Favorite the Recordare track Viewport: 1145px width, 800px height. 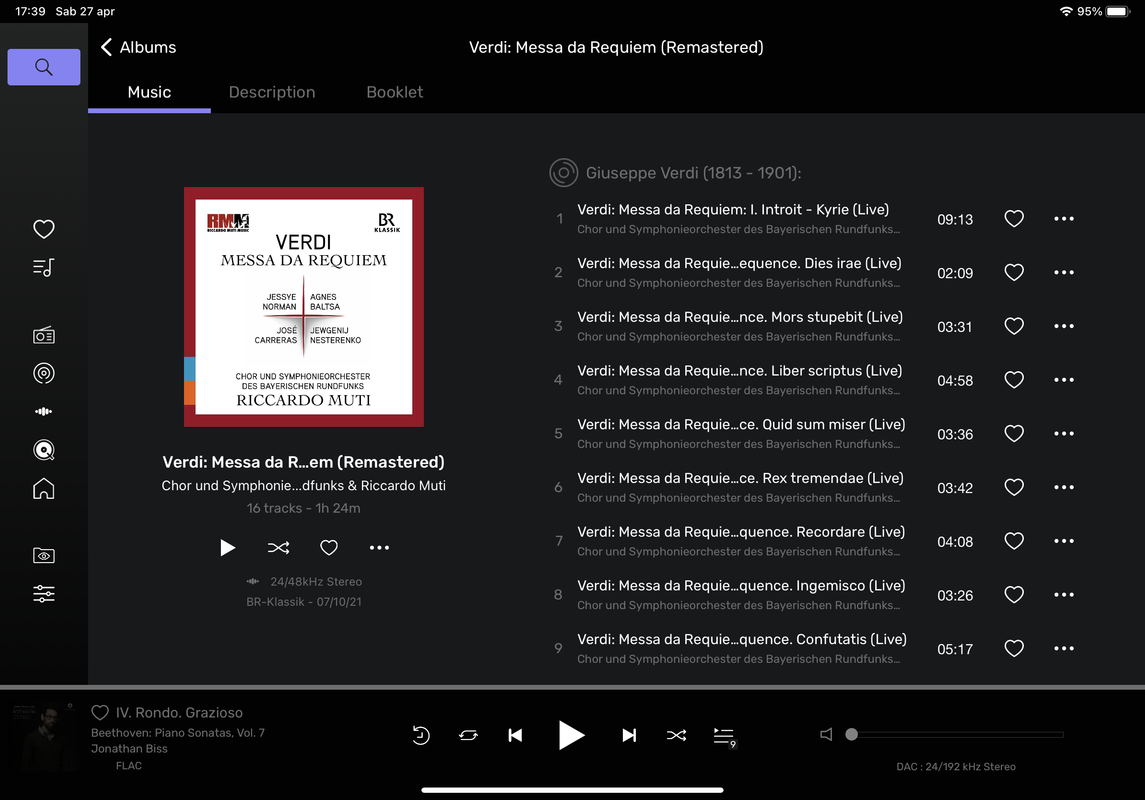click(x=1014, y=541)
